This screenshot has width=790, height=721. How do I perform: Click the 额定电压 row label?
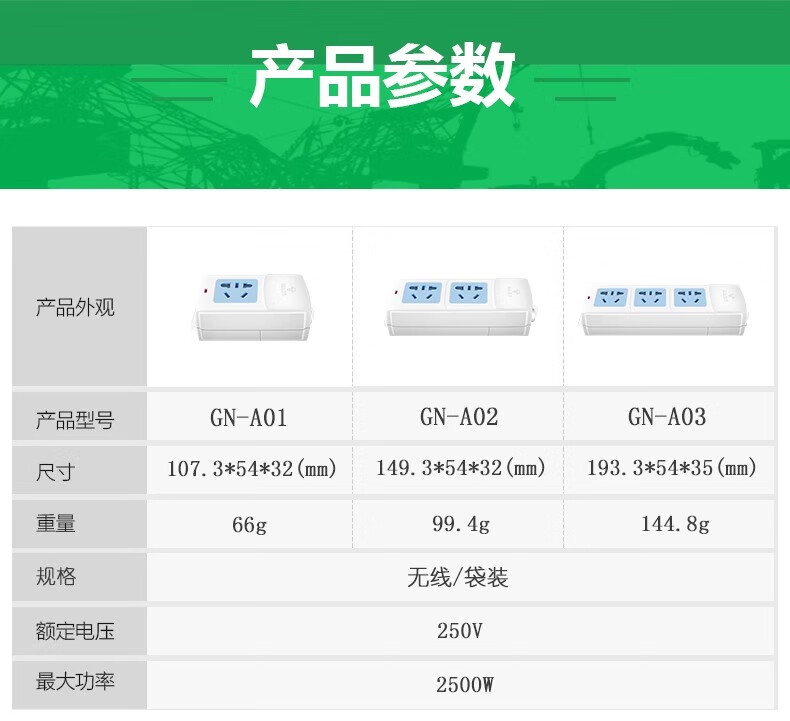pyautogui.click(x=76, y=631)
